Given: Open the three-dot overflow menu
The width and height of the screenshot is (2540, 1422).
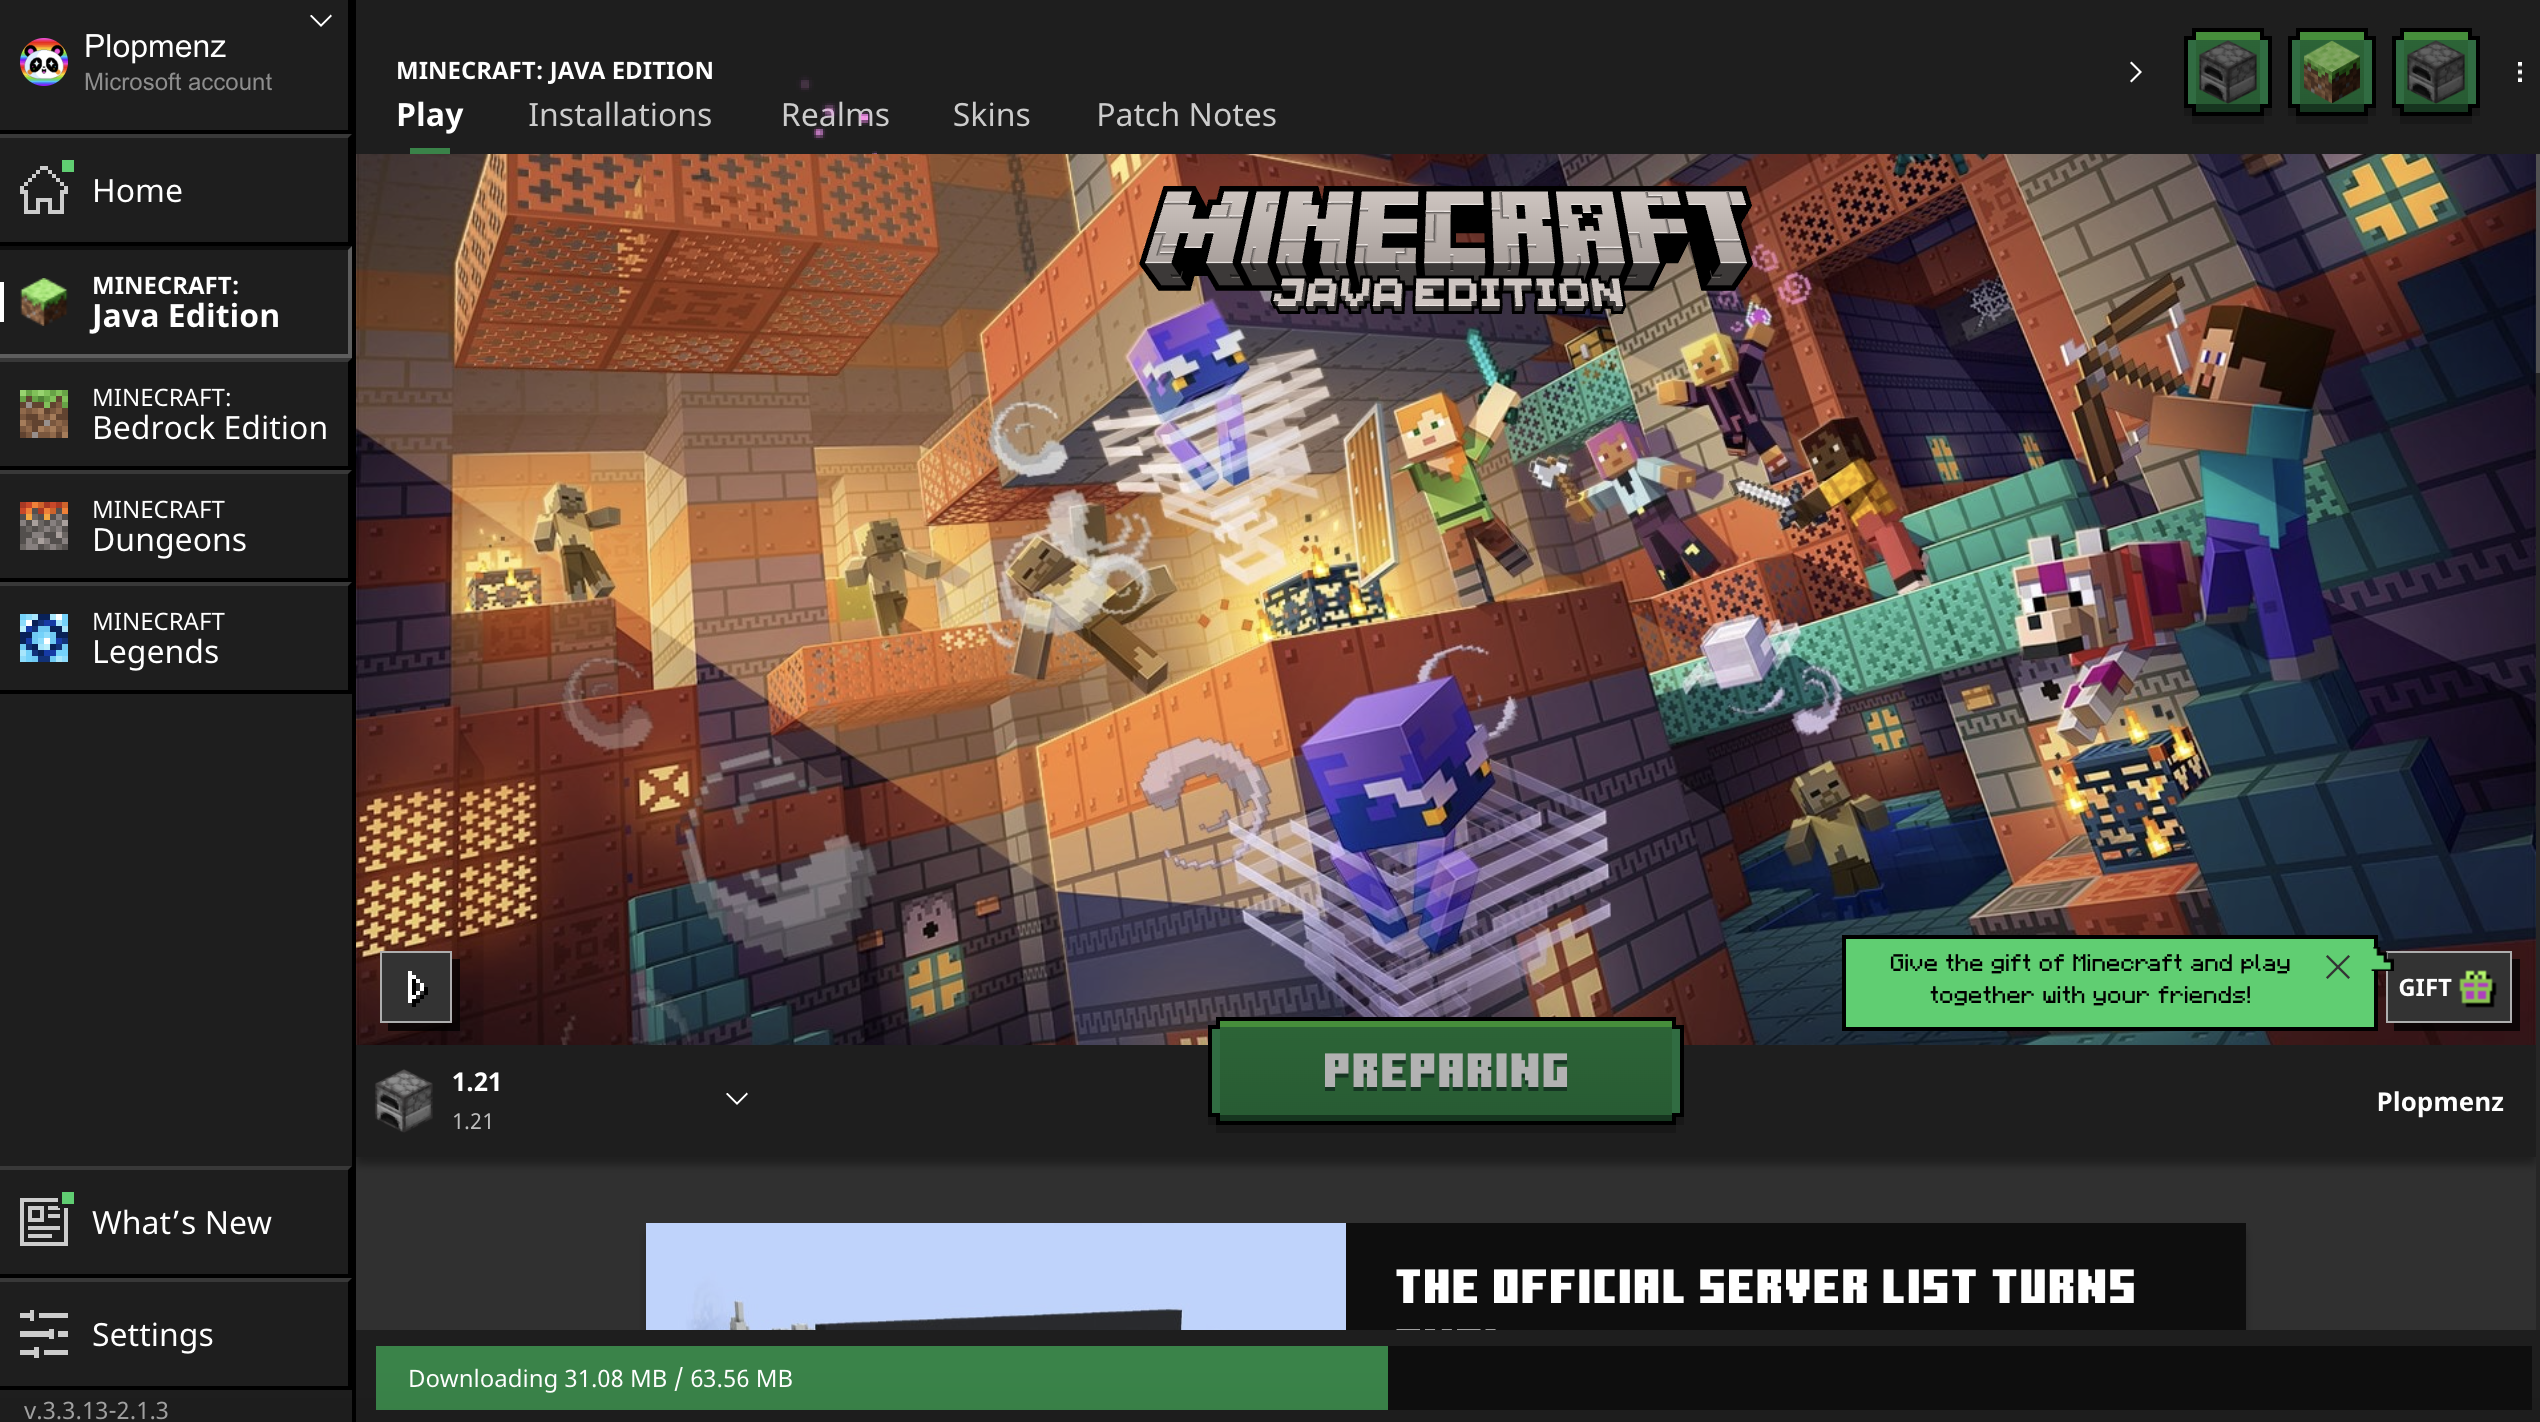Looking at the screenshot, I should 2519,72.
